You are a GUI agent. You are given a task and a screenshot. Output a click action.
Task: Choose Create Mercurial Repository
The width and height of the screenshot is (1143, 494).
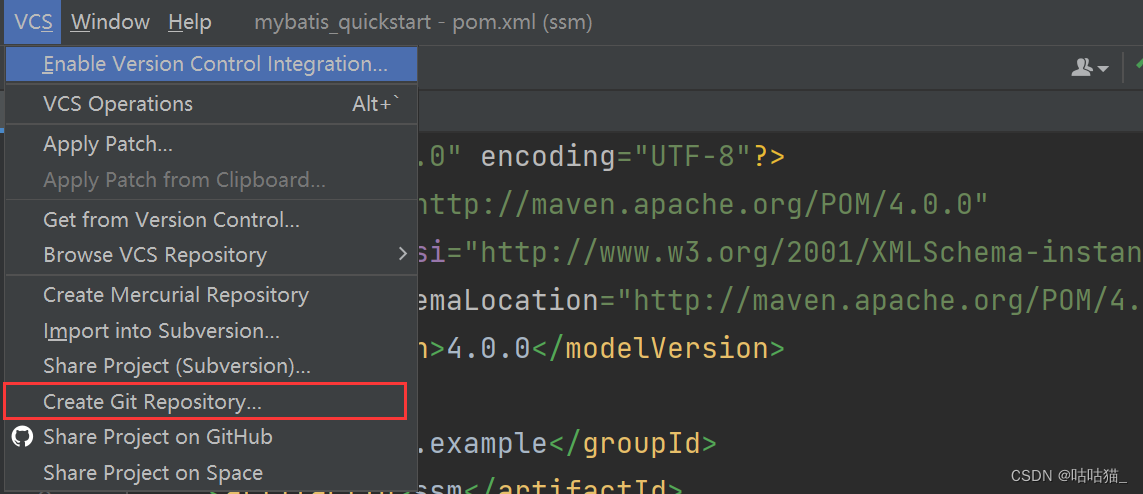pos(211,295)
